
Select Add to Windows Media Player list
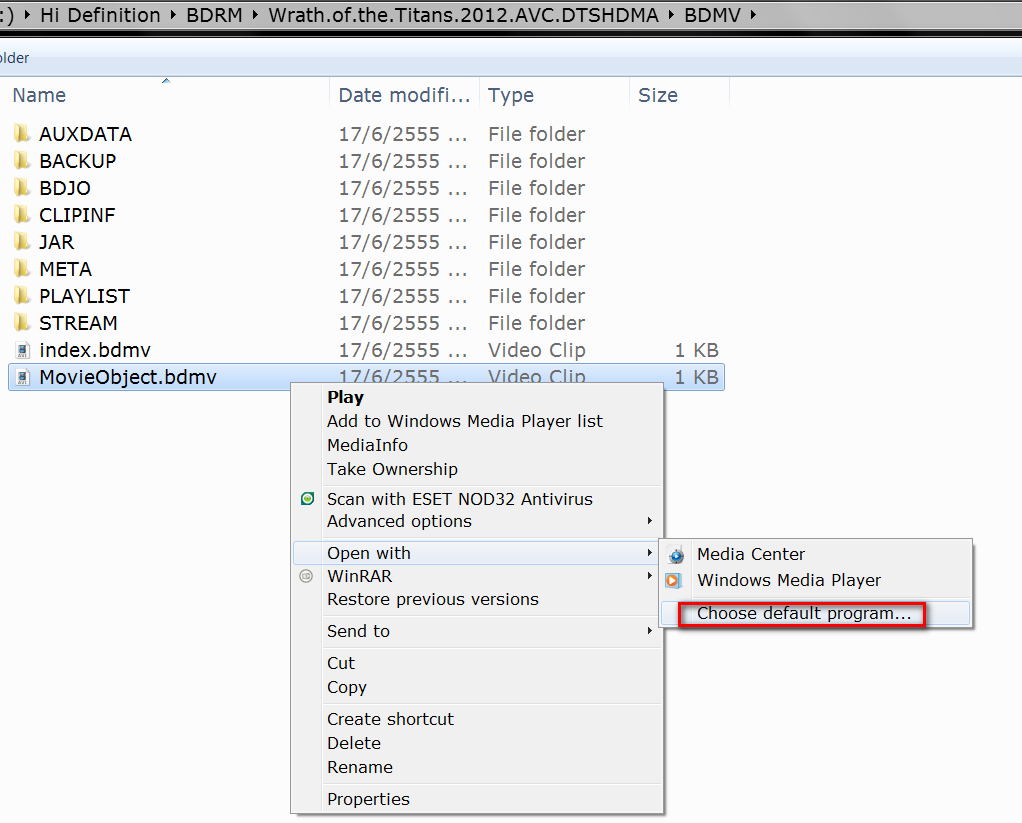coord(465,422)
